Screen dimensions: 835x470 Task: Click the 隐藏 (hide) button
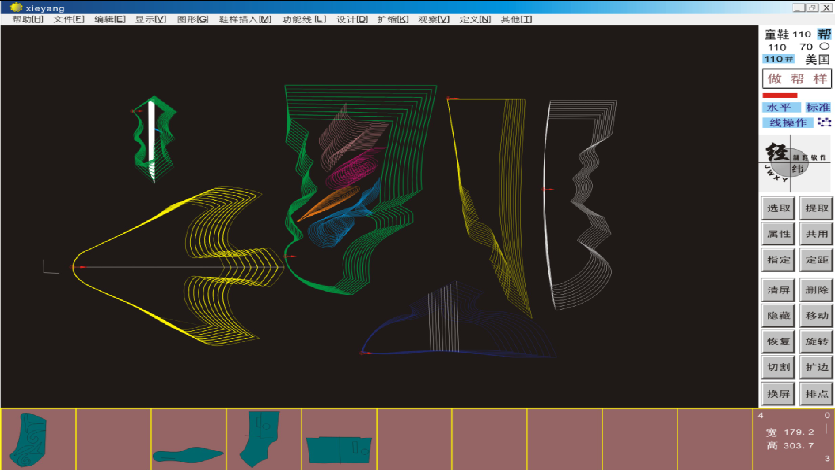(778, 314)
